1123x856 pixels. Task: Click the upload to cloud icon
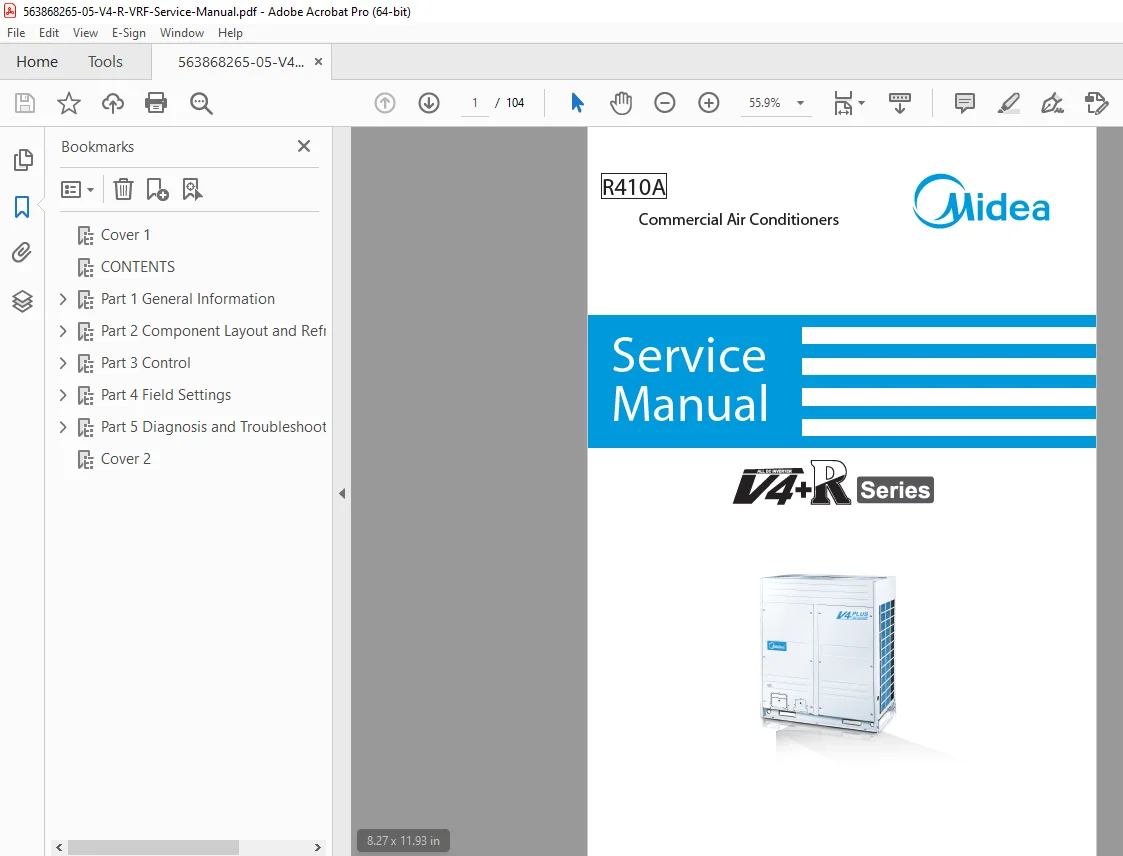[x=112, y=103]
